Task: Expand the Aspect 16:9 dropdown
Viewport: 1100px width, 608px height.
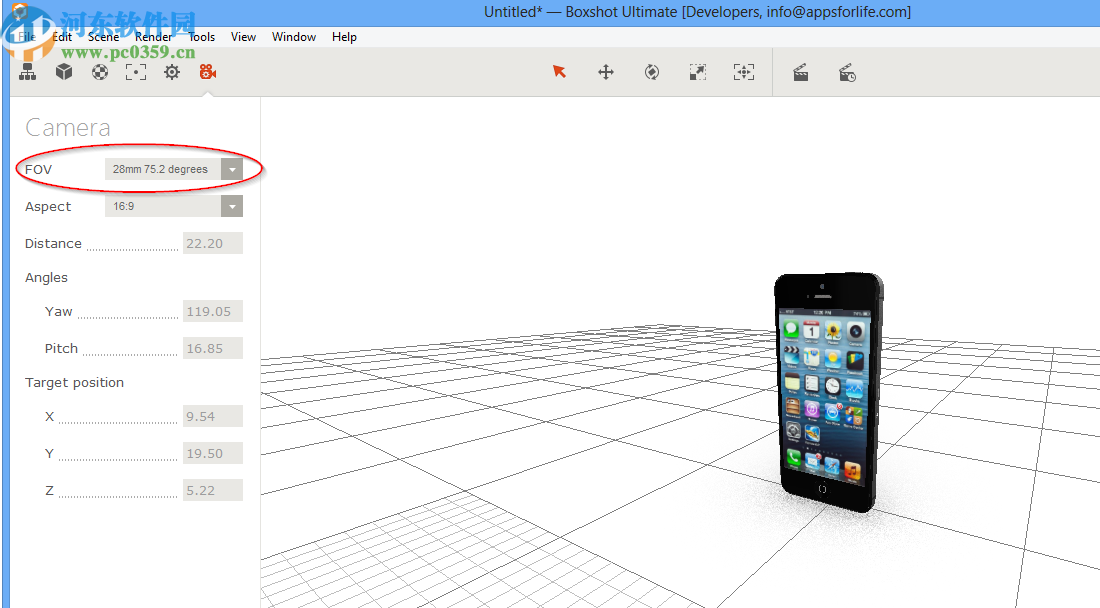Action: pos(232,207)
